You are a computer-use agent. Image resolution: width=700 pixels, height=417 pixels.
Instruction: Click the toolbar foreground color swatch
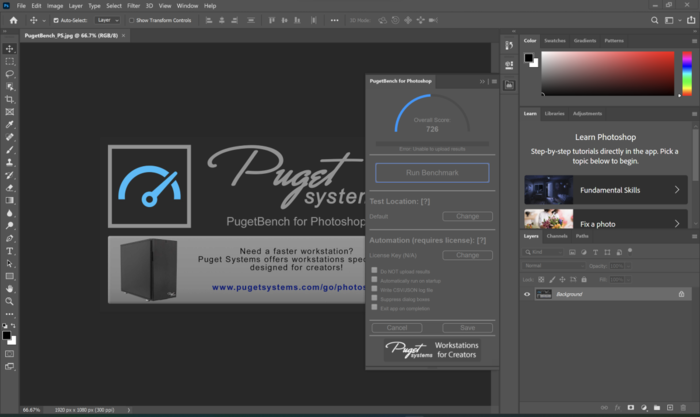7,336
